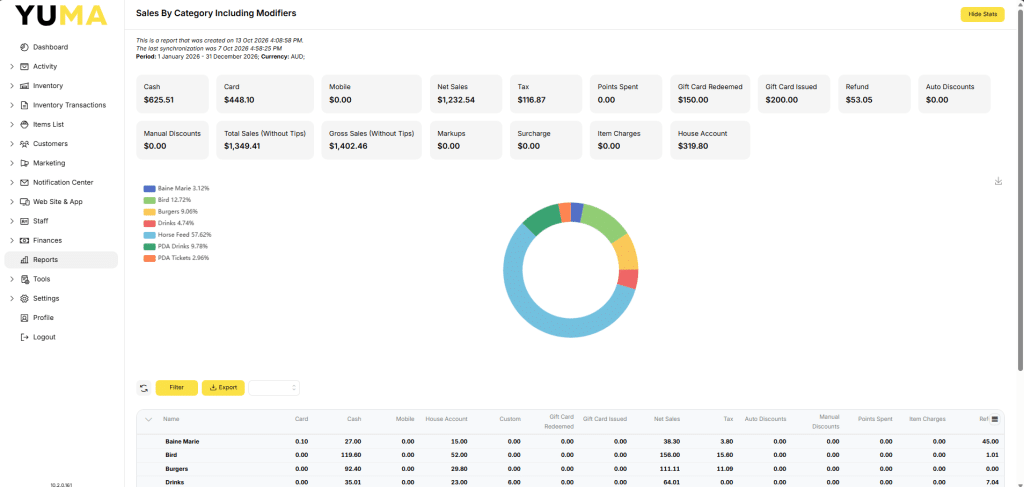Expand the Items List chevron
This screenshot has height=487, width=1024.
coord(12,125)
